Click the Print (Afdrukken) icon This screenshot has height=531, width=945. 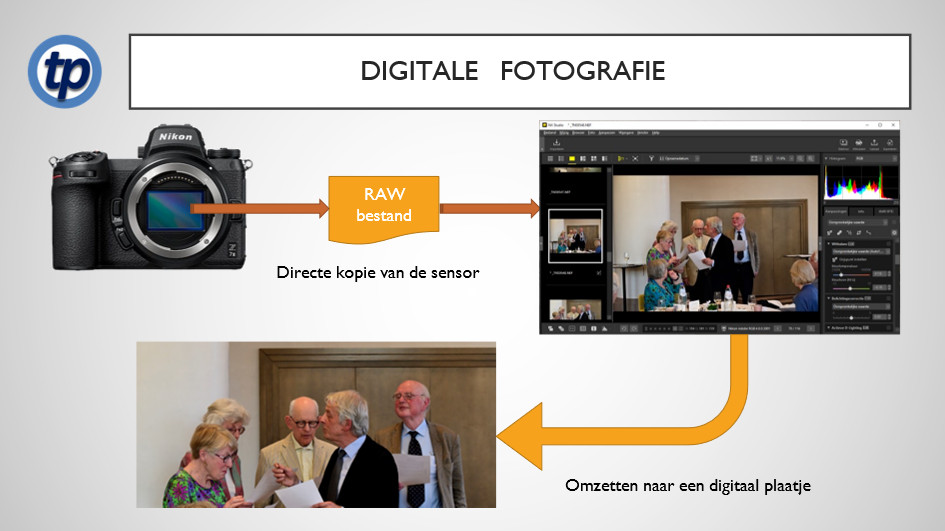tap(858, 144)
